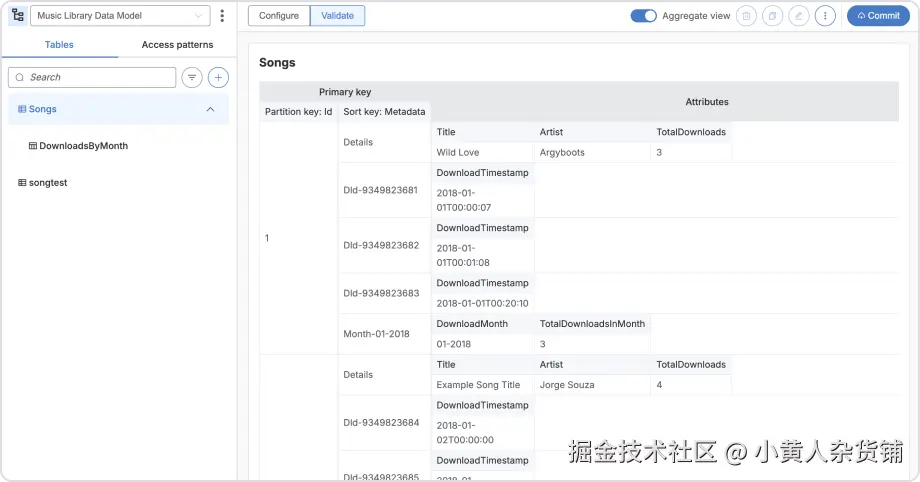The image size is (920, 482).
Task: Click the Jorge Souza artist cell
Action: click(x=593, y=385)
